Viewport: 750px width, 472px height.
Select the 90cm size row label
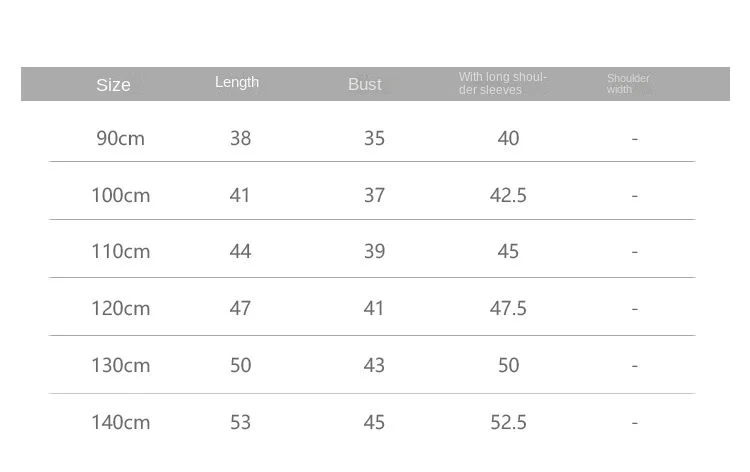pyautogui.click(x=121, y=138)
